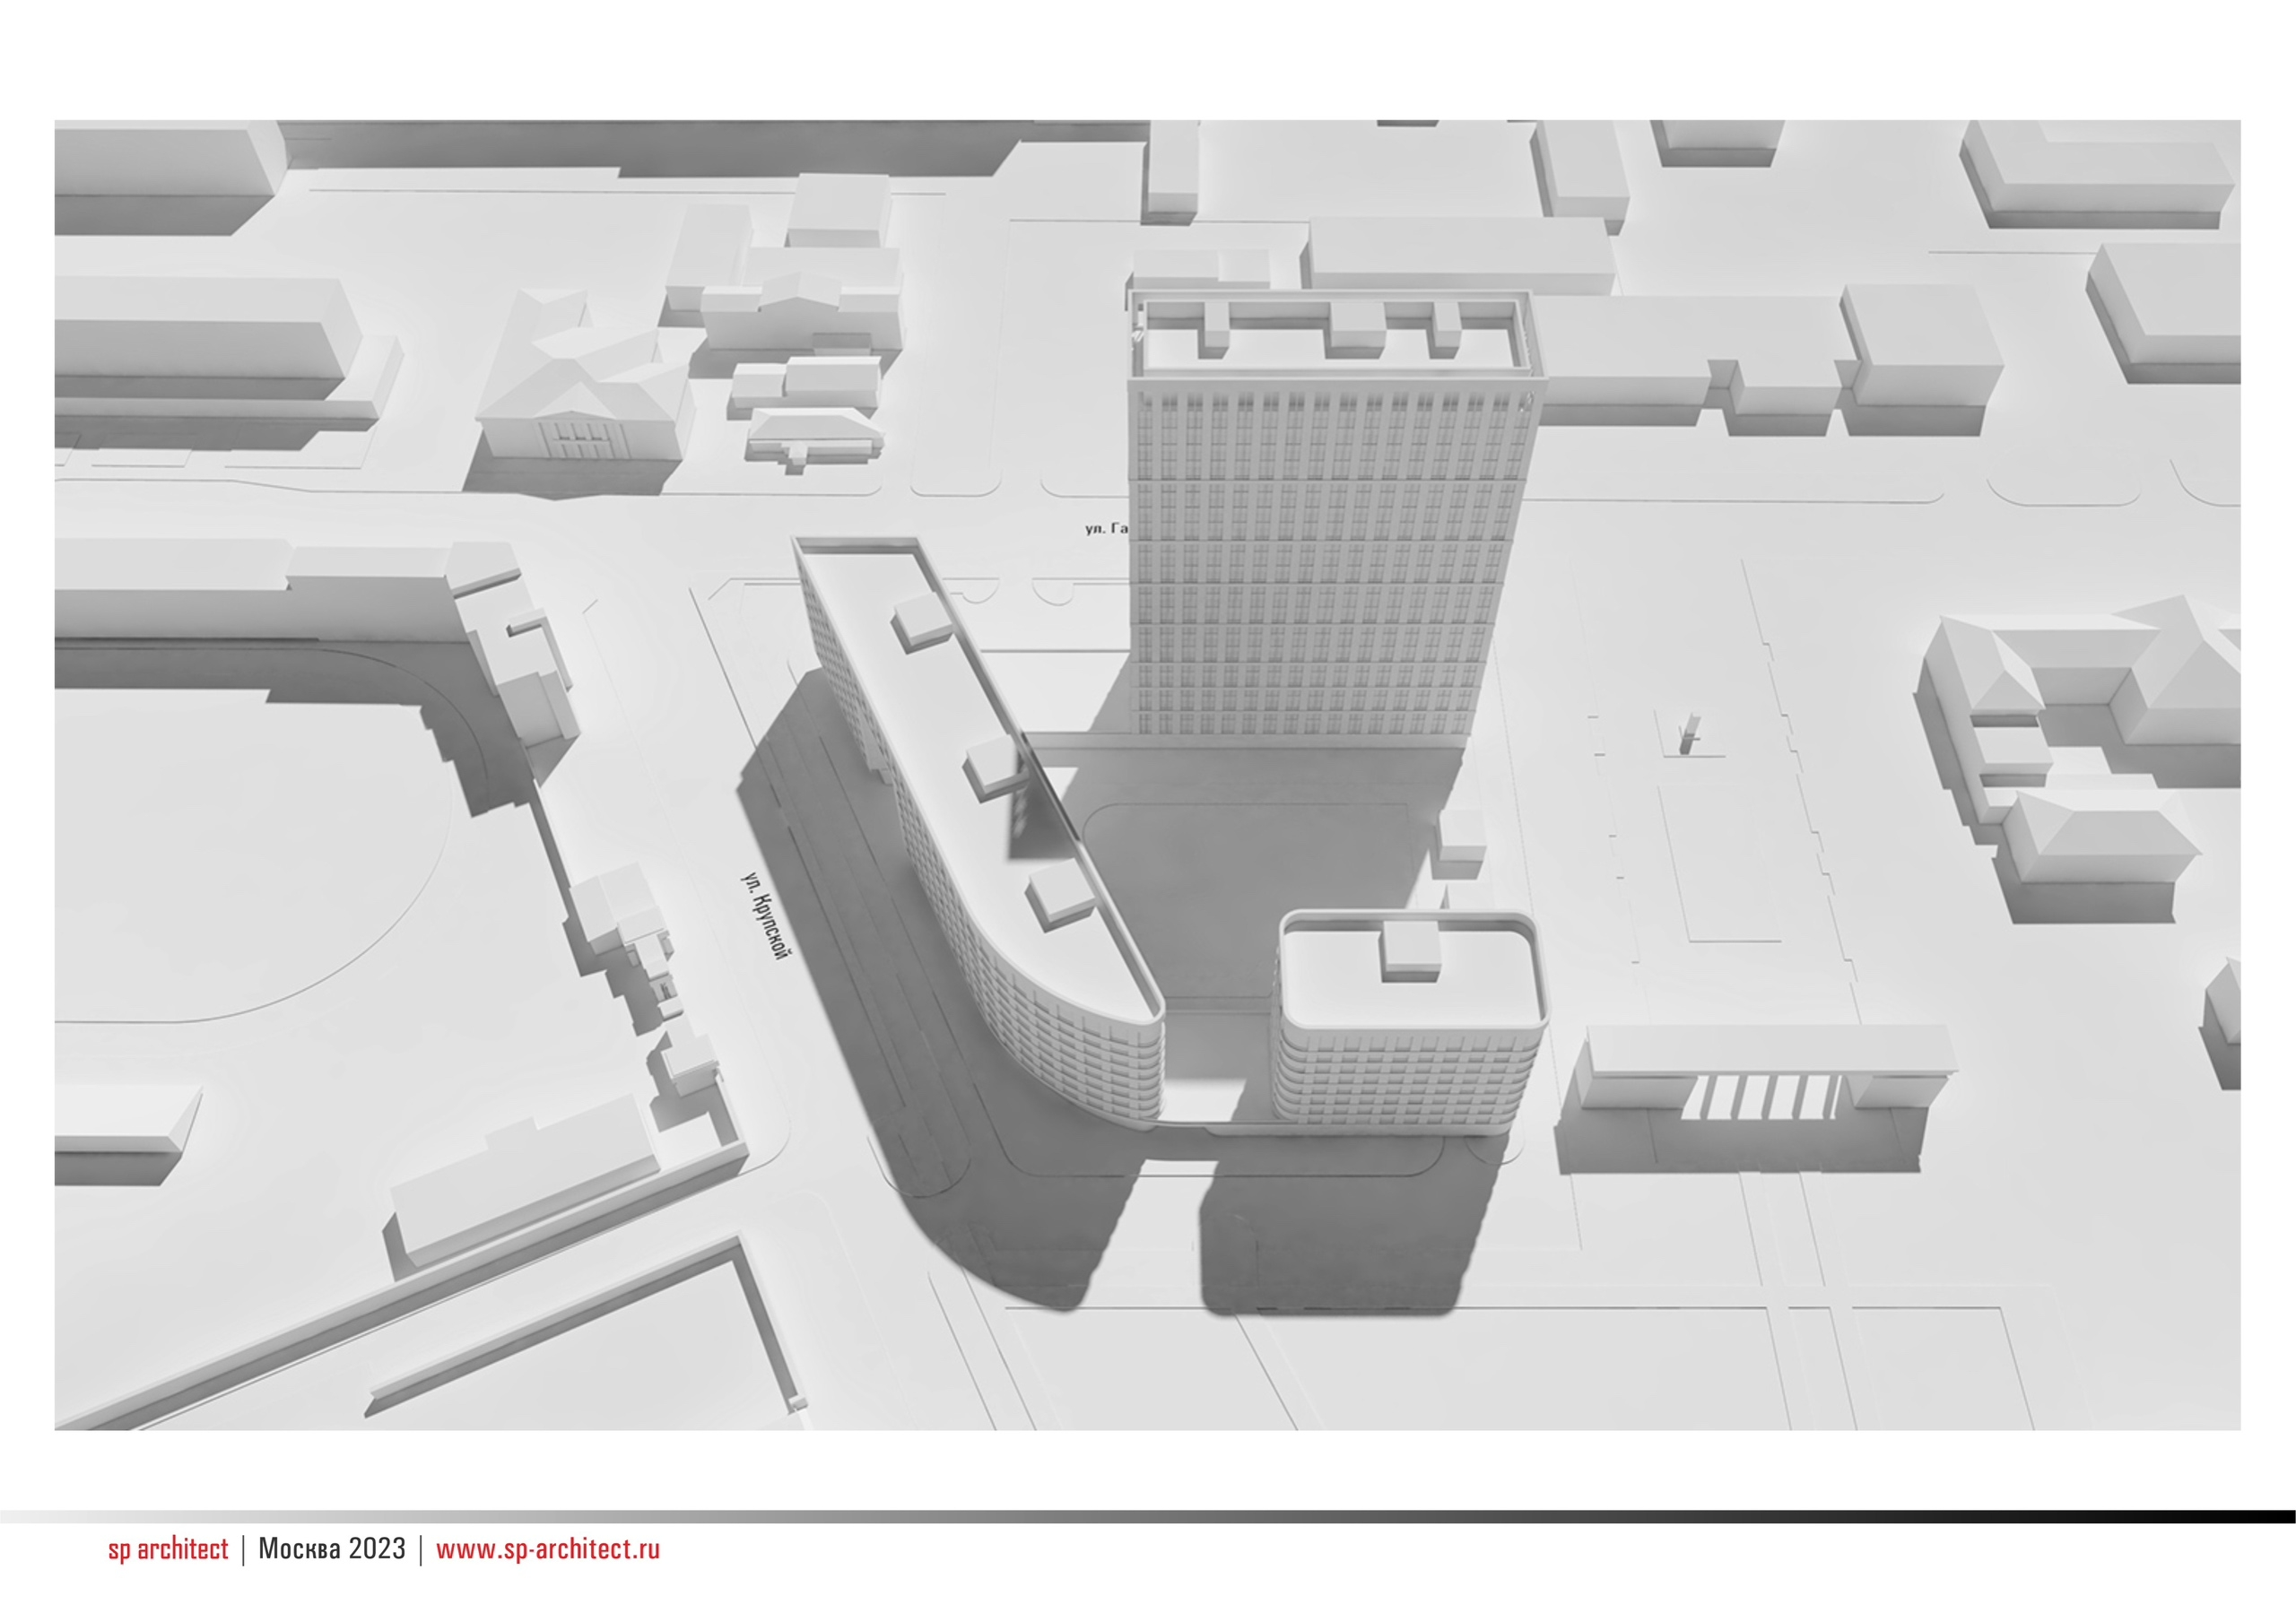
Task: Click the 'ул. Крупской' street label
Action: pyautogui.click(x=765, y=915)
